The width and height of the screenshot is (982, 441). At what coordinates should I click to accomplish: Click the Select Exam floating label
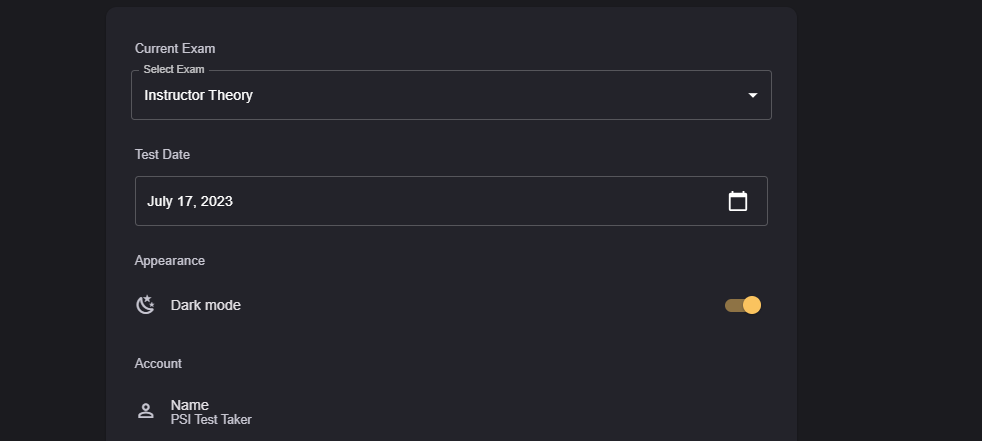point(174,70)
